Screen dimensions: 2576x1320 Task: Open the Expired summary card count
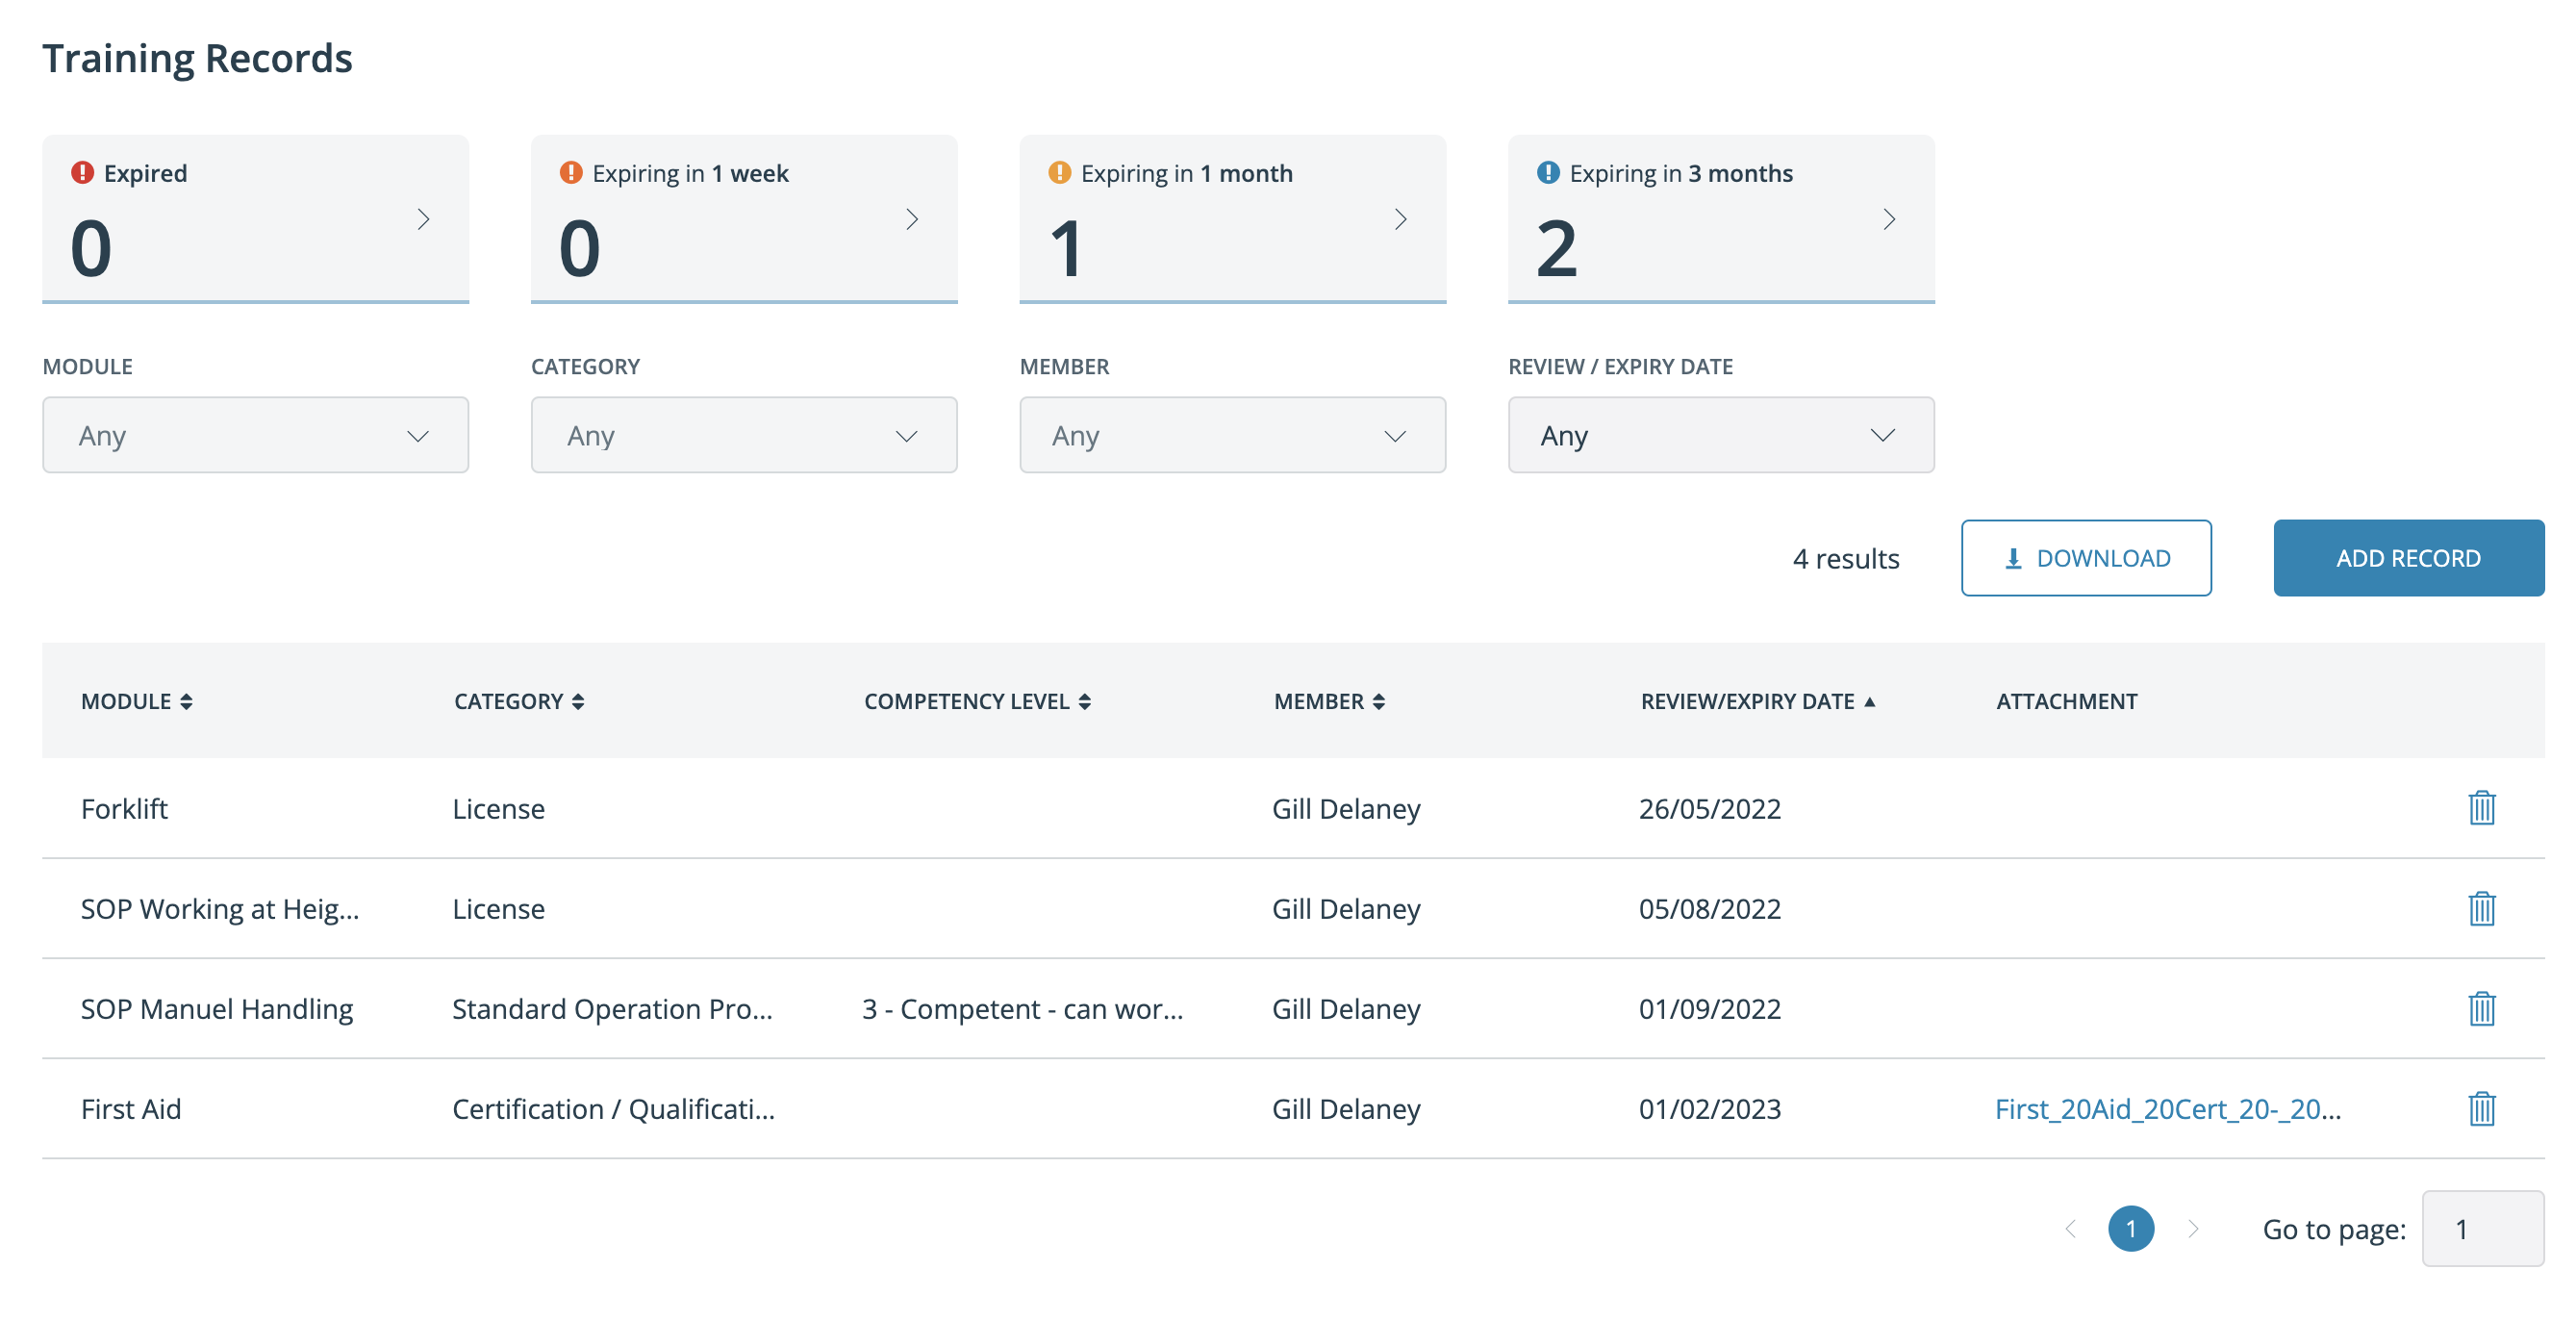click(x=91, y=247)
